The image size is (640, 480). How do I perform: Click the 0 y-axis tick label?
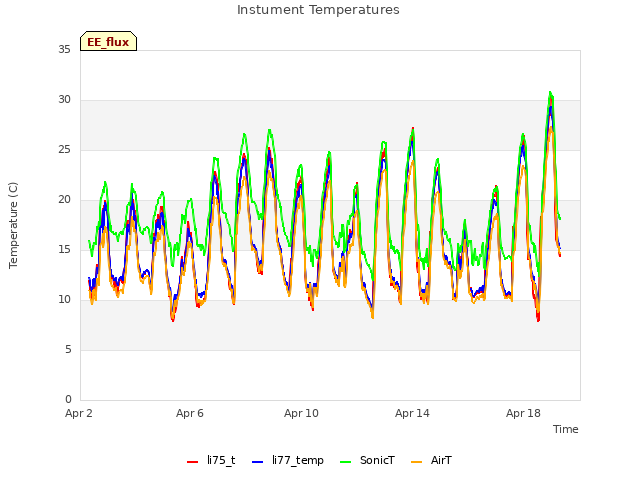click(x=68, y=400)
